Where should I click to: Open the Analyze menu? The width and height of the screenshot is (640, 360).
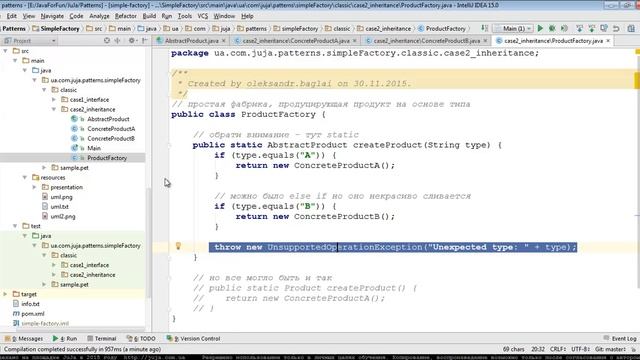coord(99,16)
